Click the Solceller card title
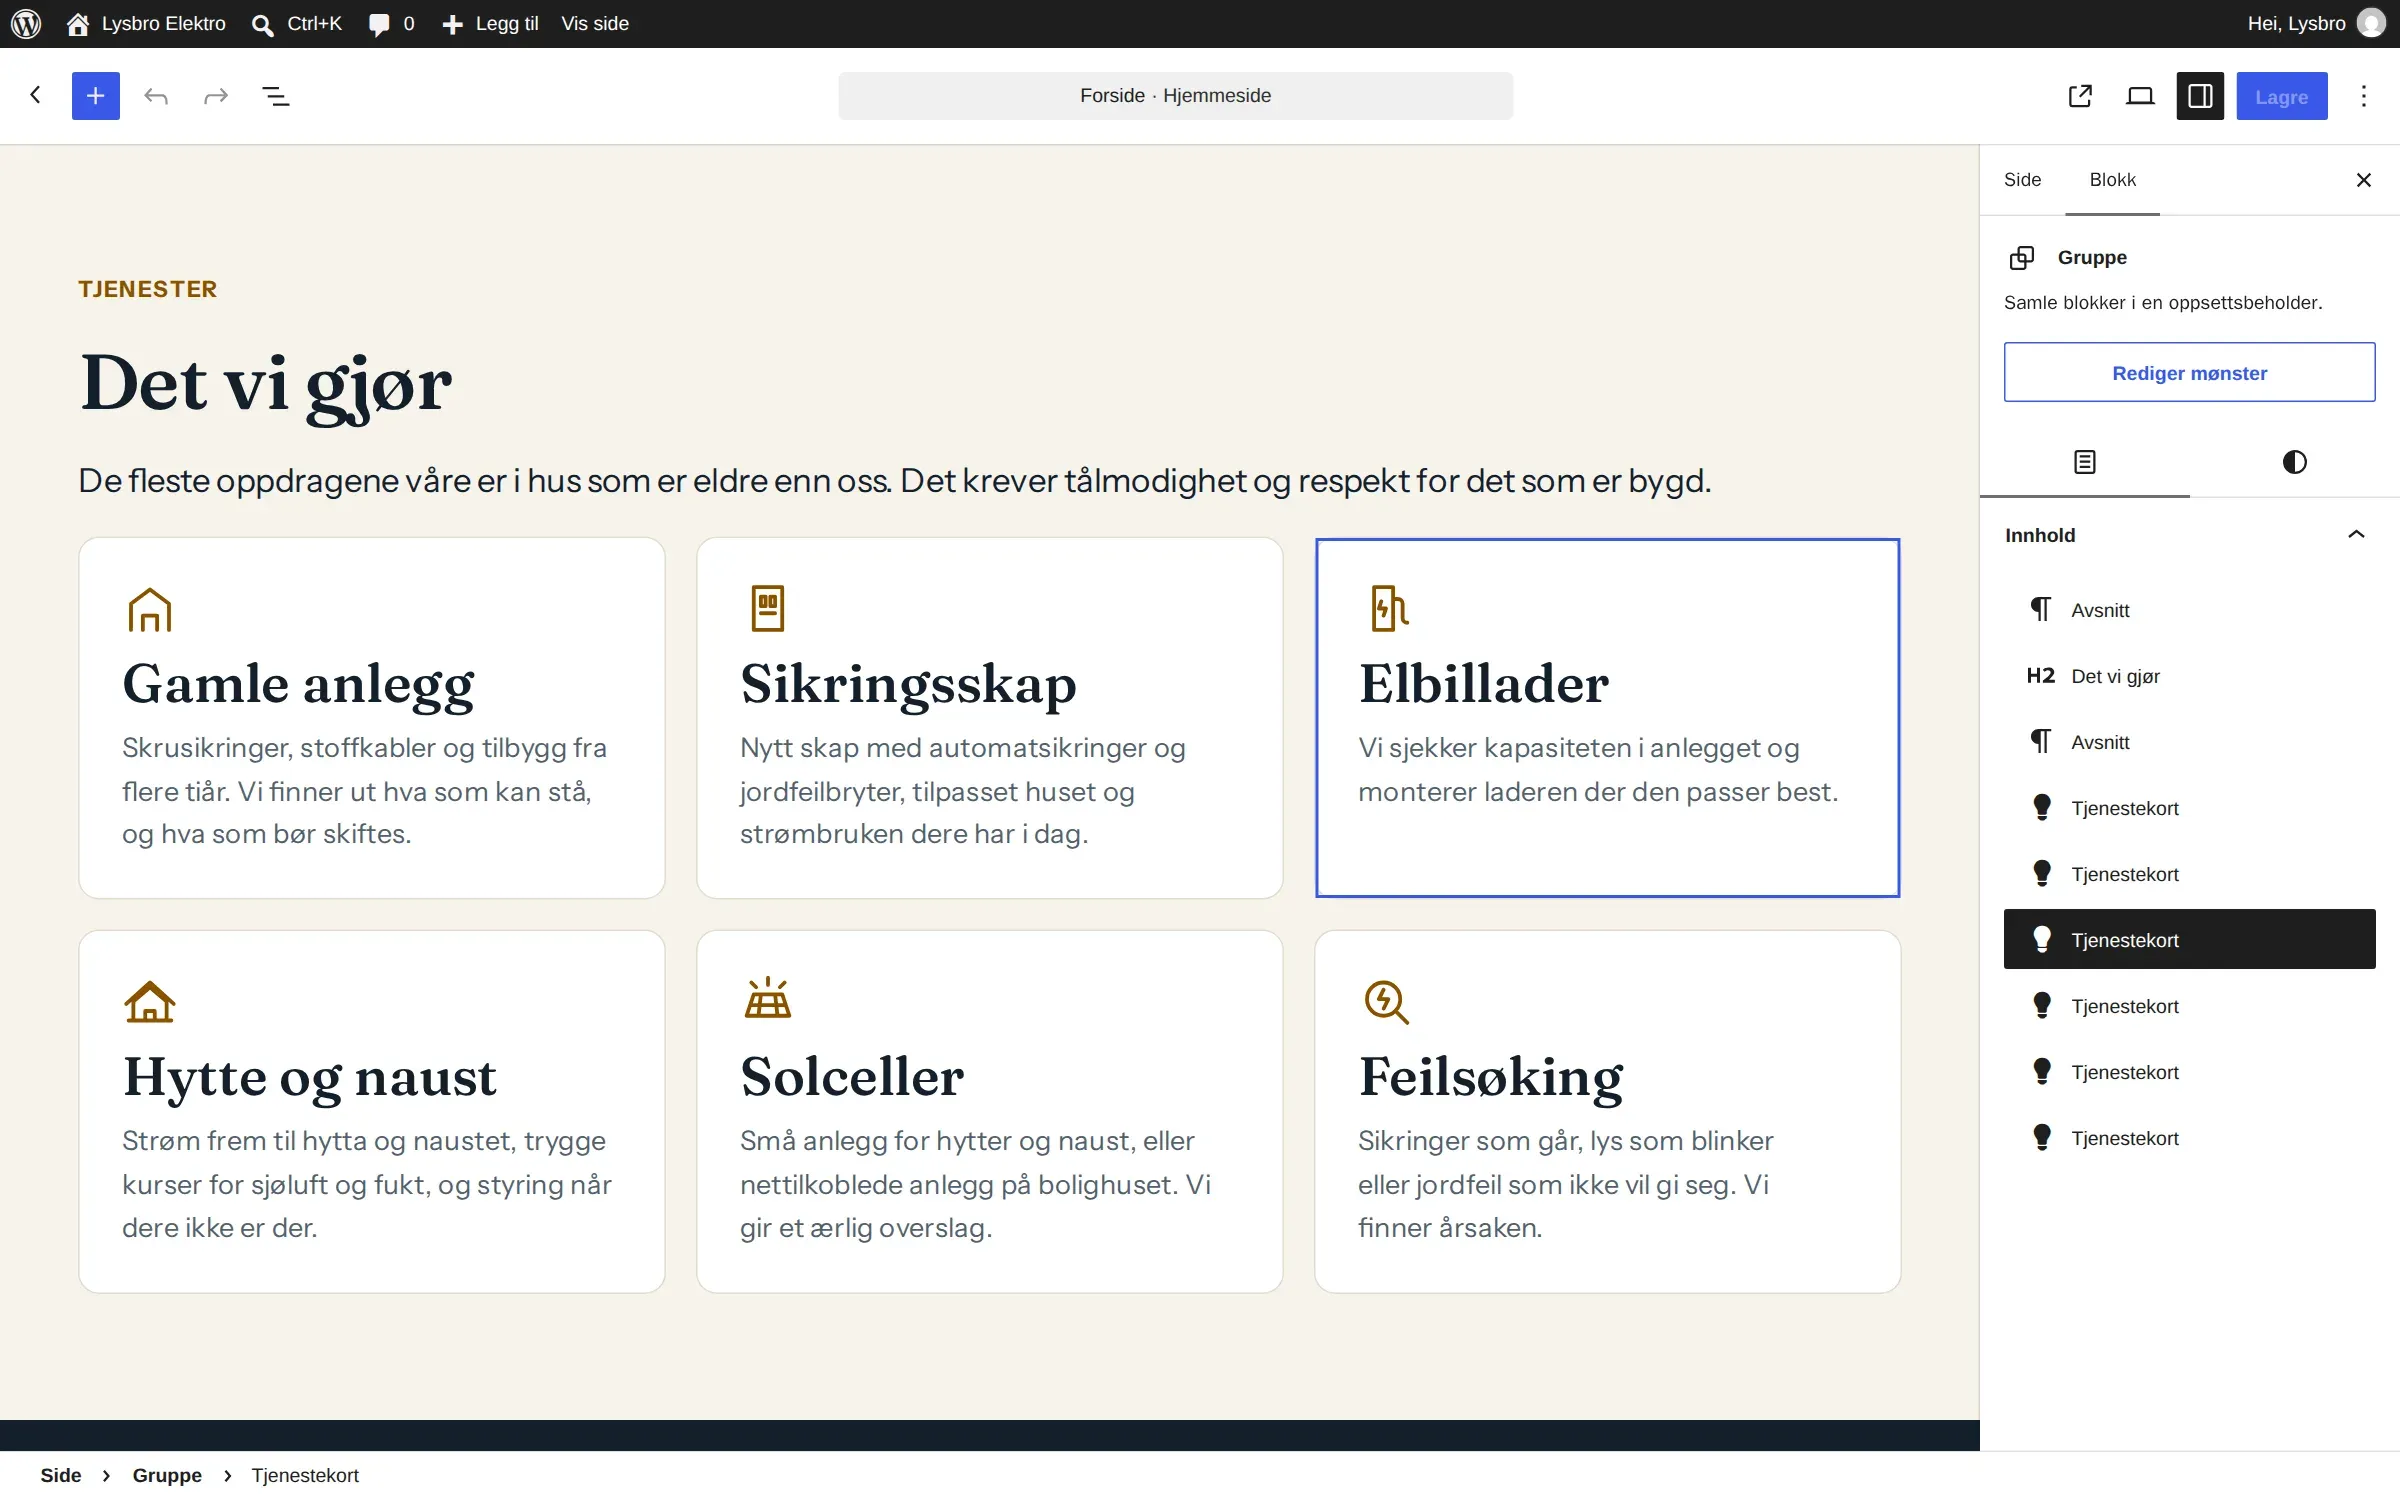The width and height of the screenshot is (2400, 1500). (x=852, y=1077)
